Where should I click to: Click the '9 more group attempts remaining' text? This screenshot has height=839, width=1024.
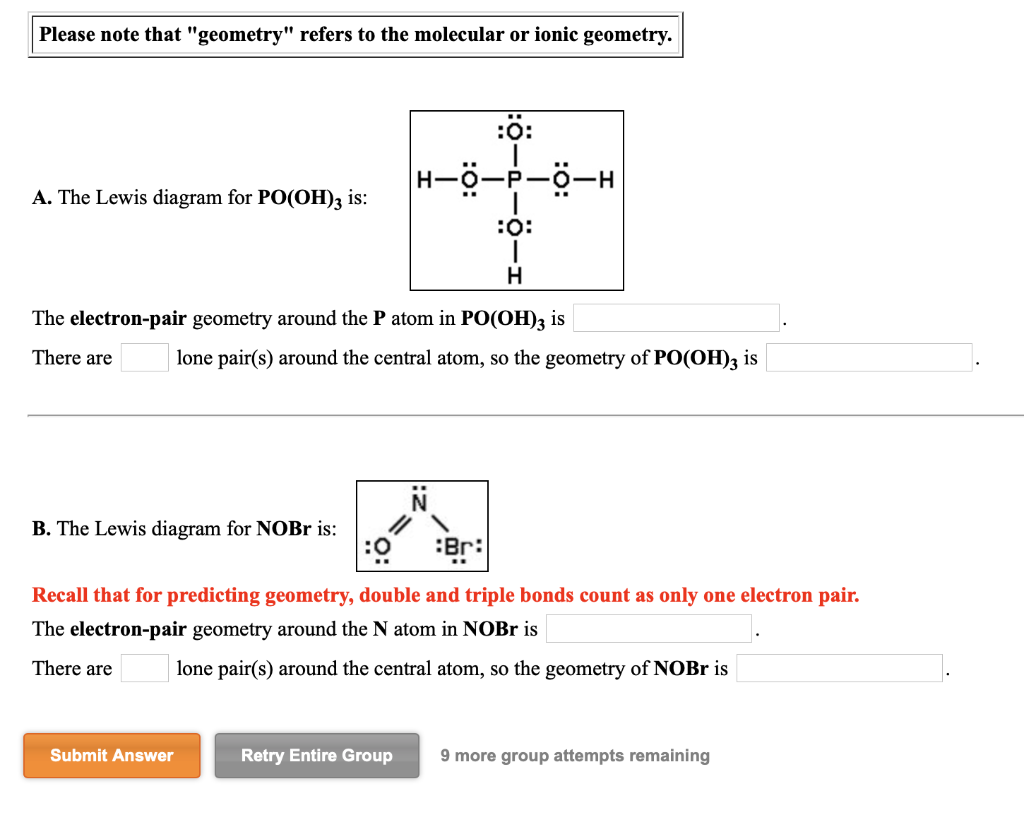click(x=575, y=756)
